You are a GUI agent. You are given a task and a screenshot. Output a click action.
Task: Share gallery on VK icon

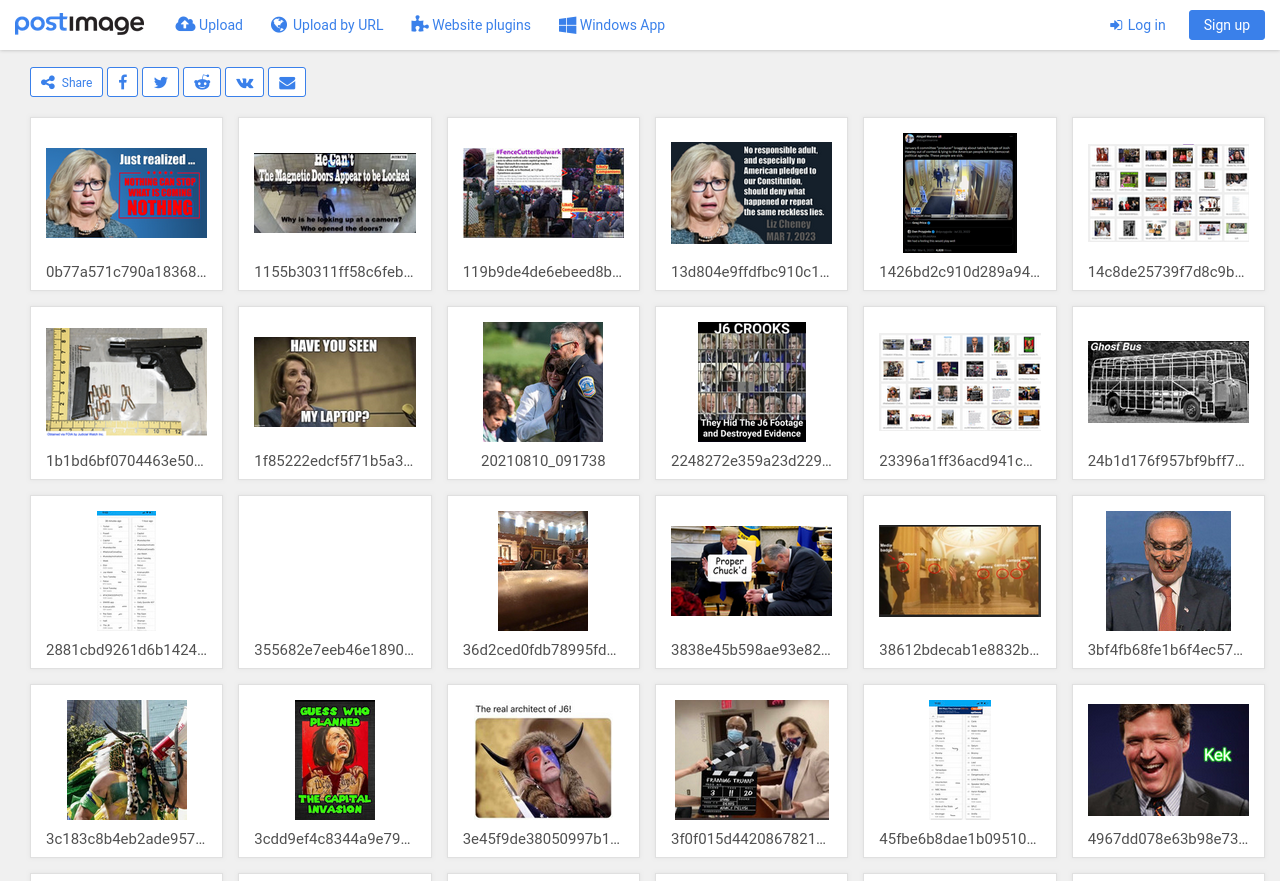pyautogui.click(x=244, y=82)
